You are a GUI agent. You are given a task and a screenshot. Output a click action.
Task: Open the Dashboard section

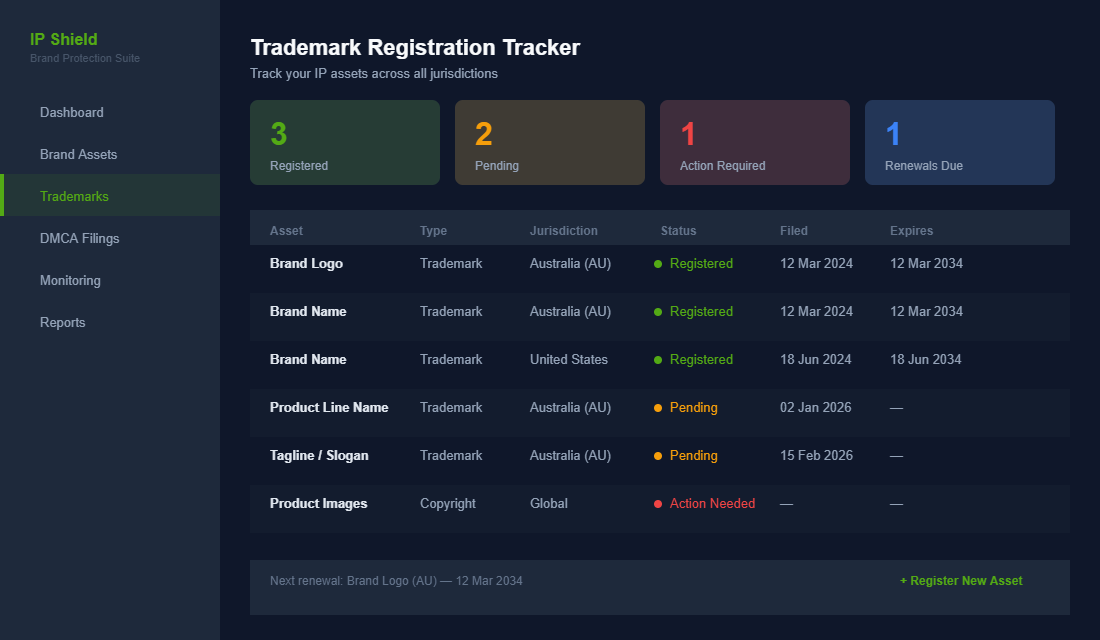click(71, 112)
